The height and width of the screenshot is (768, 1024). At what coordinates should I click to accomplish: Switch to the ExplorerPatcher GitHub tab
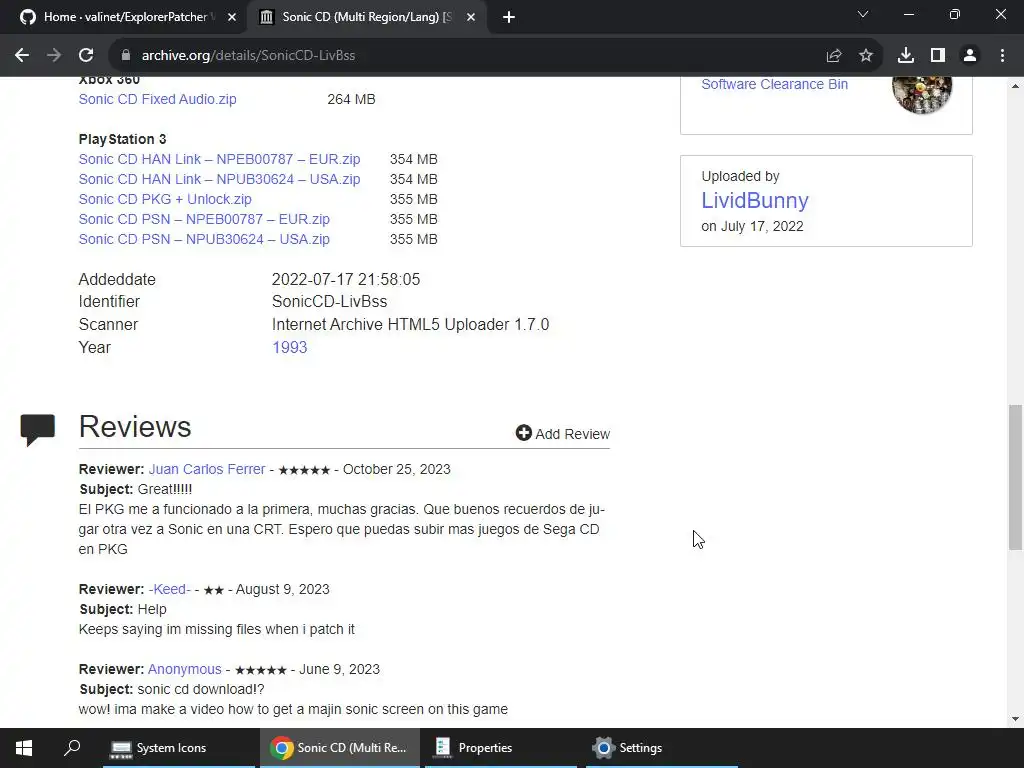pyautogui.click(x=124, y=17)
